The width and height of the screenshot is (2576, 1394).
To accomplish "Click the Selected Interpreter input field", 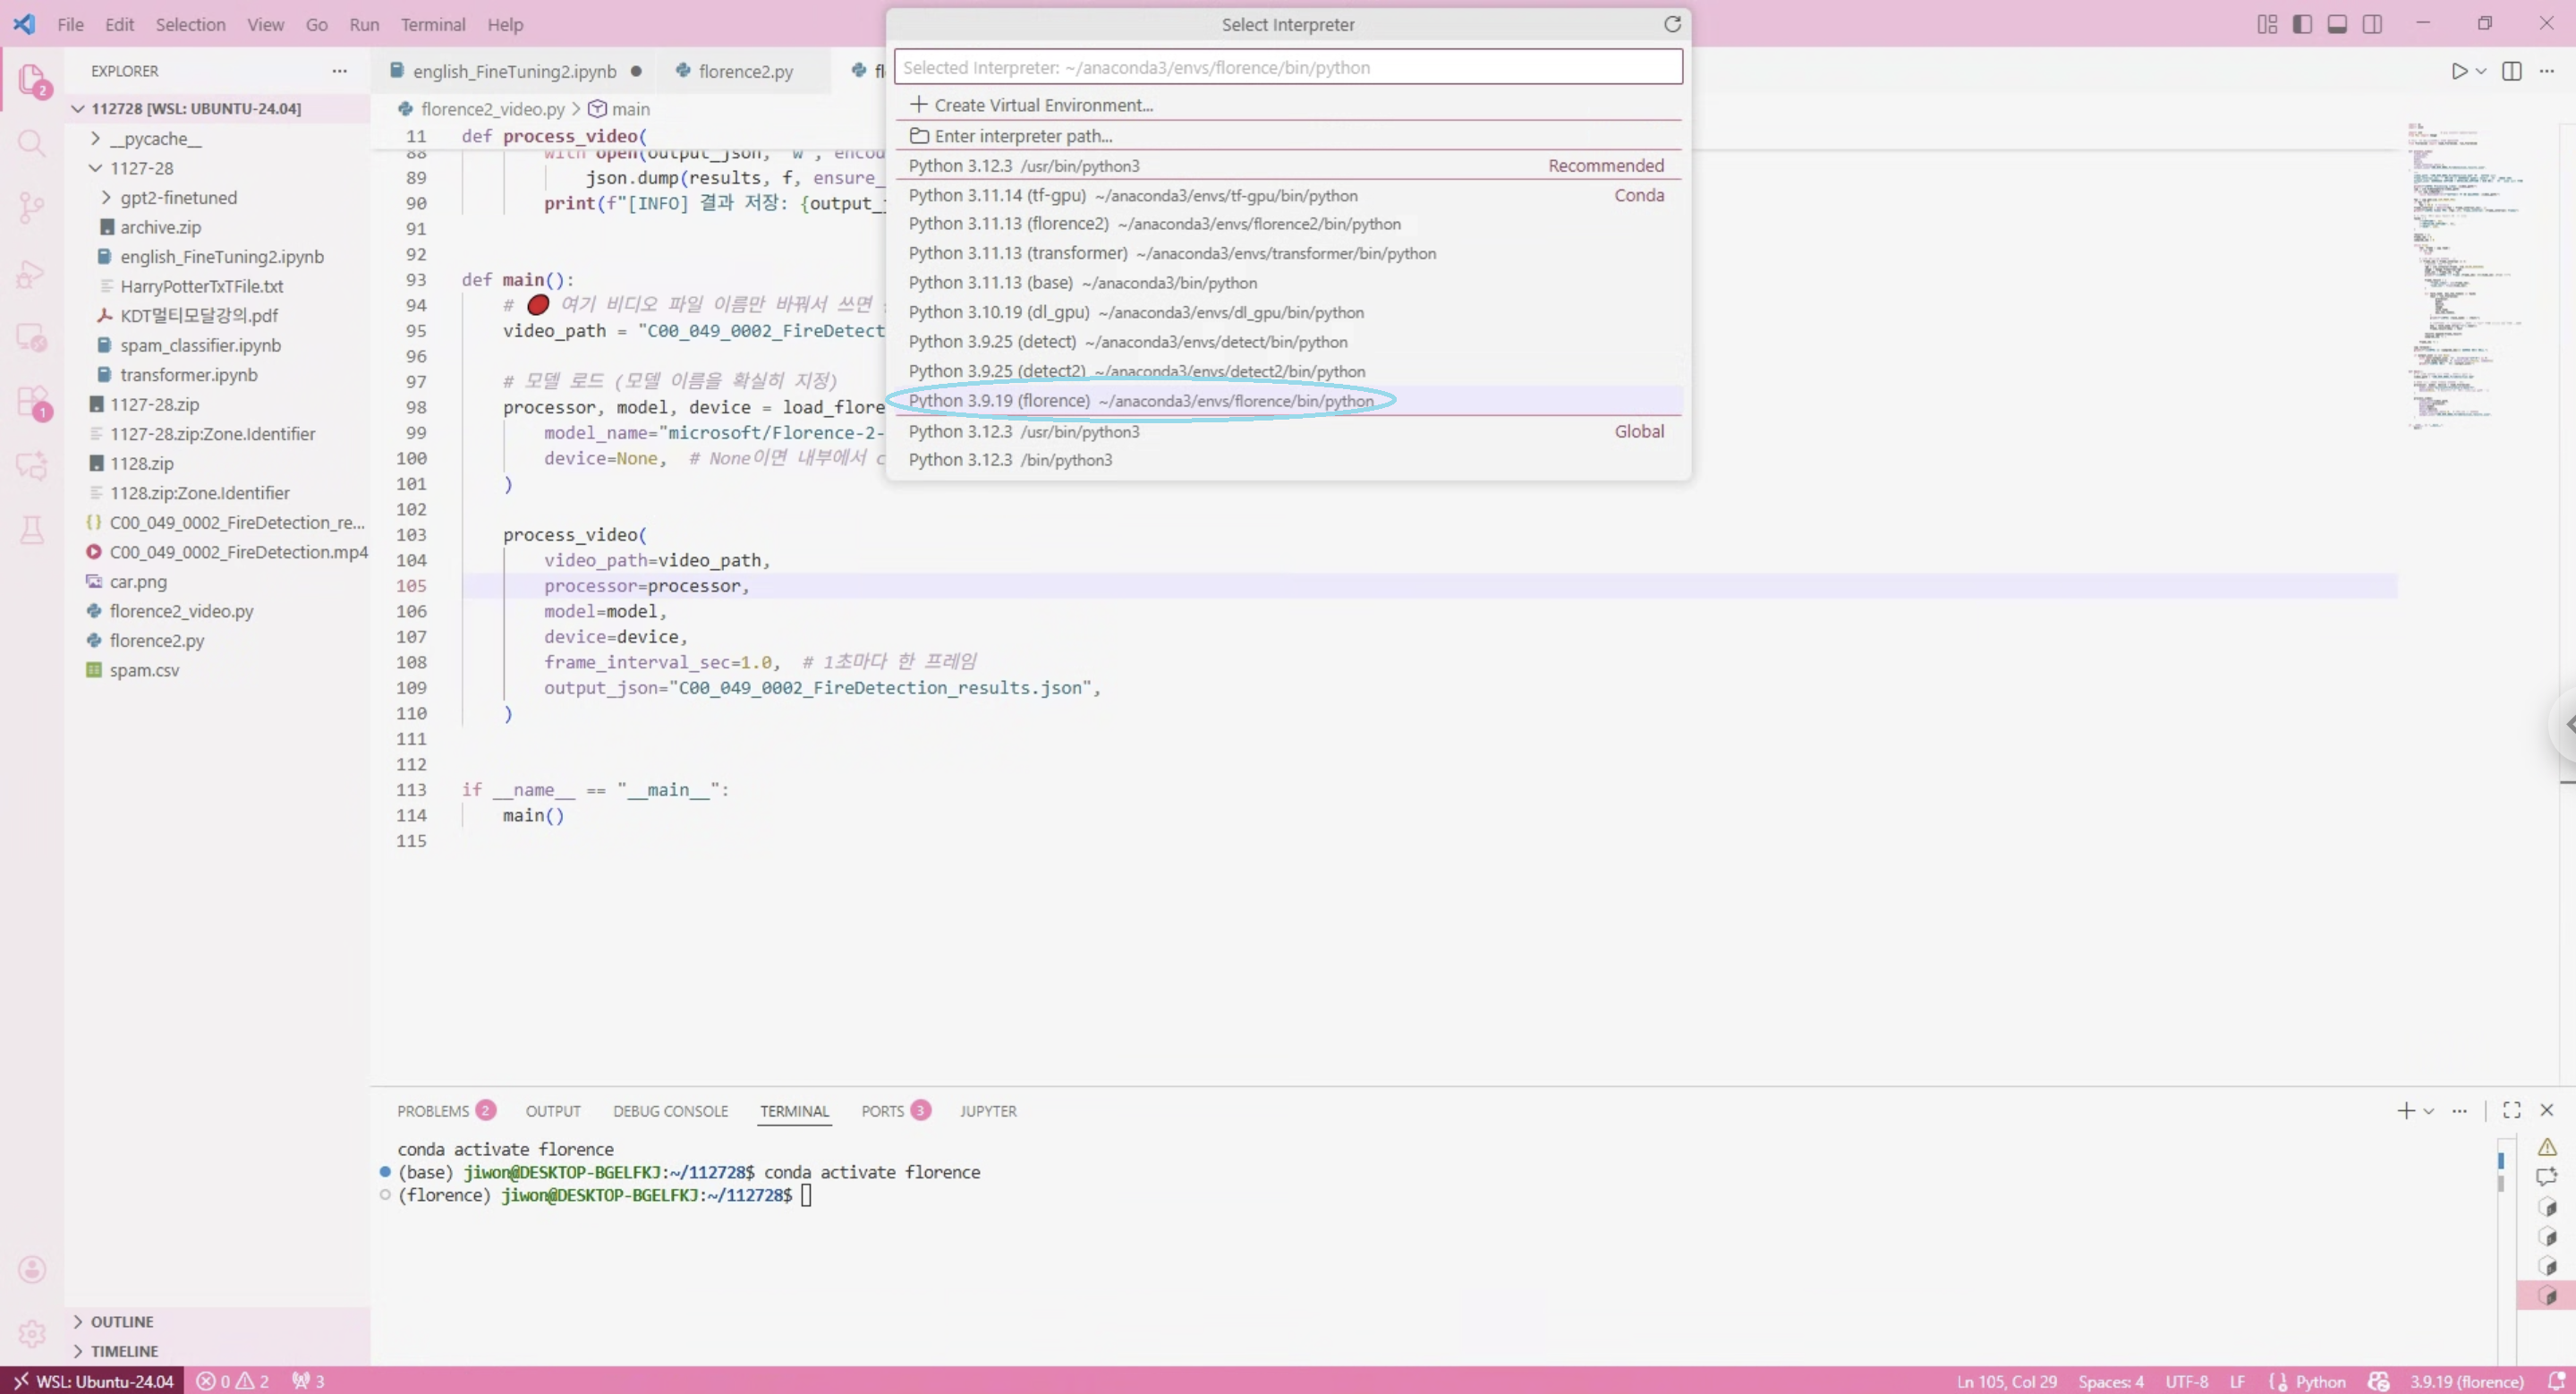I will (x=1287, y=67).
